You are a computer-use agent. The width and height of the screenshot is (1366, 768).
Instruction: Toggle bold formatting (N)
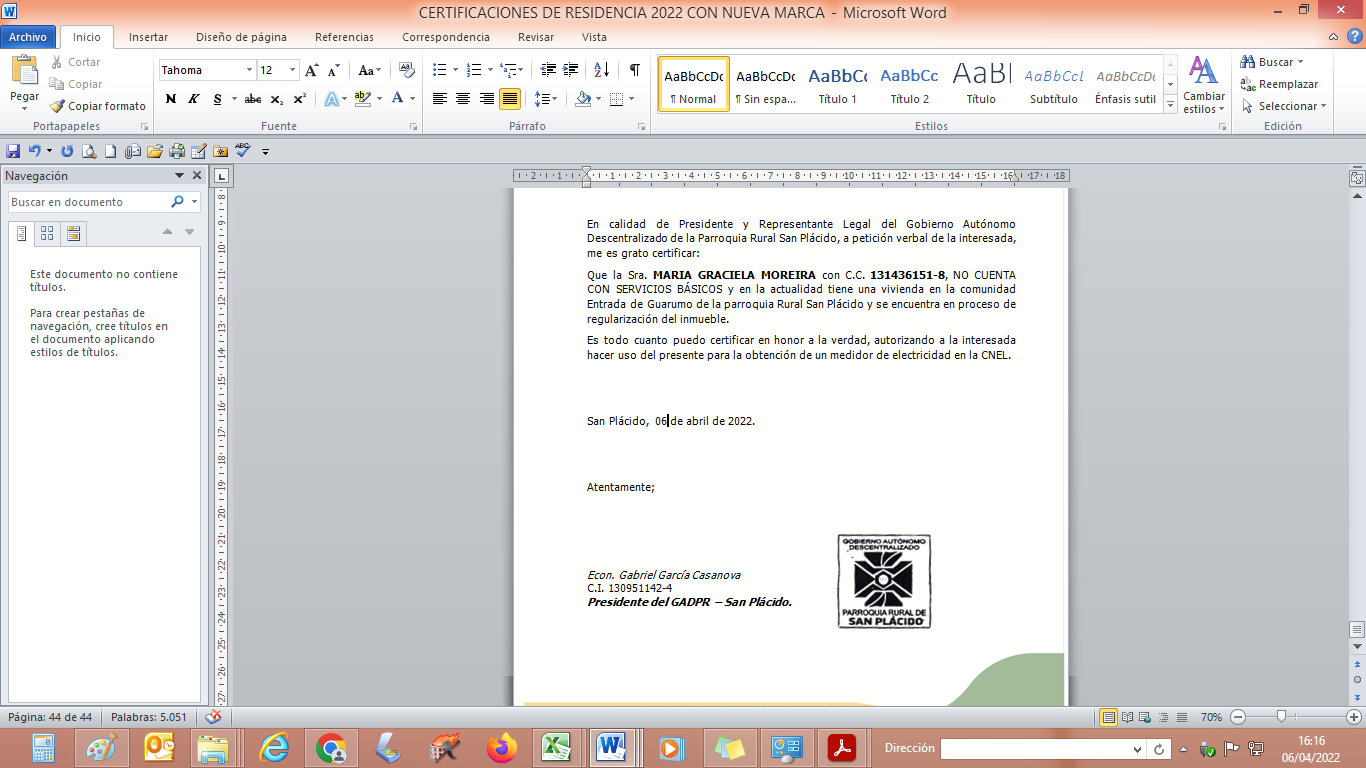(170, 99)
